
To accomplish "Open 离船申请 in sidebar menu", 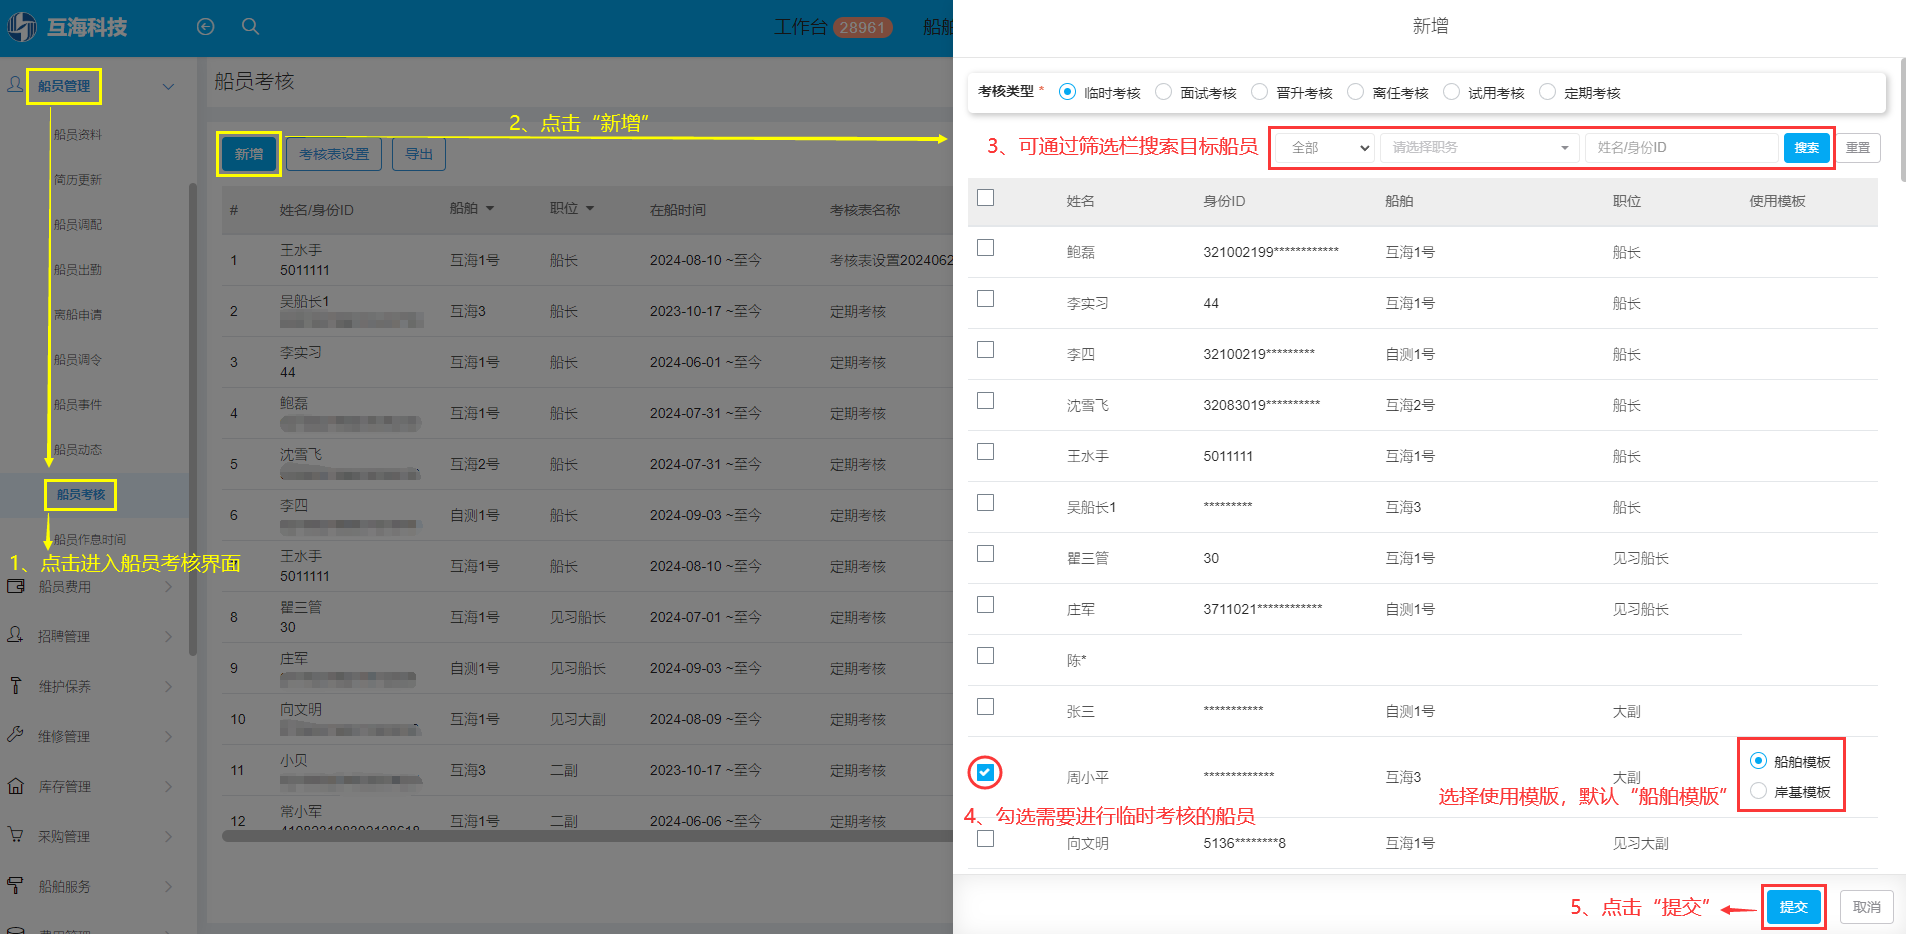I will click(78, 314).
